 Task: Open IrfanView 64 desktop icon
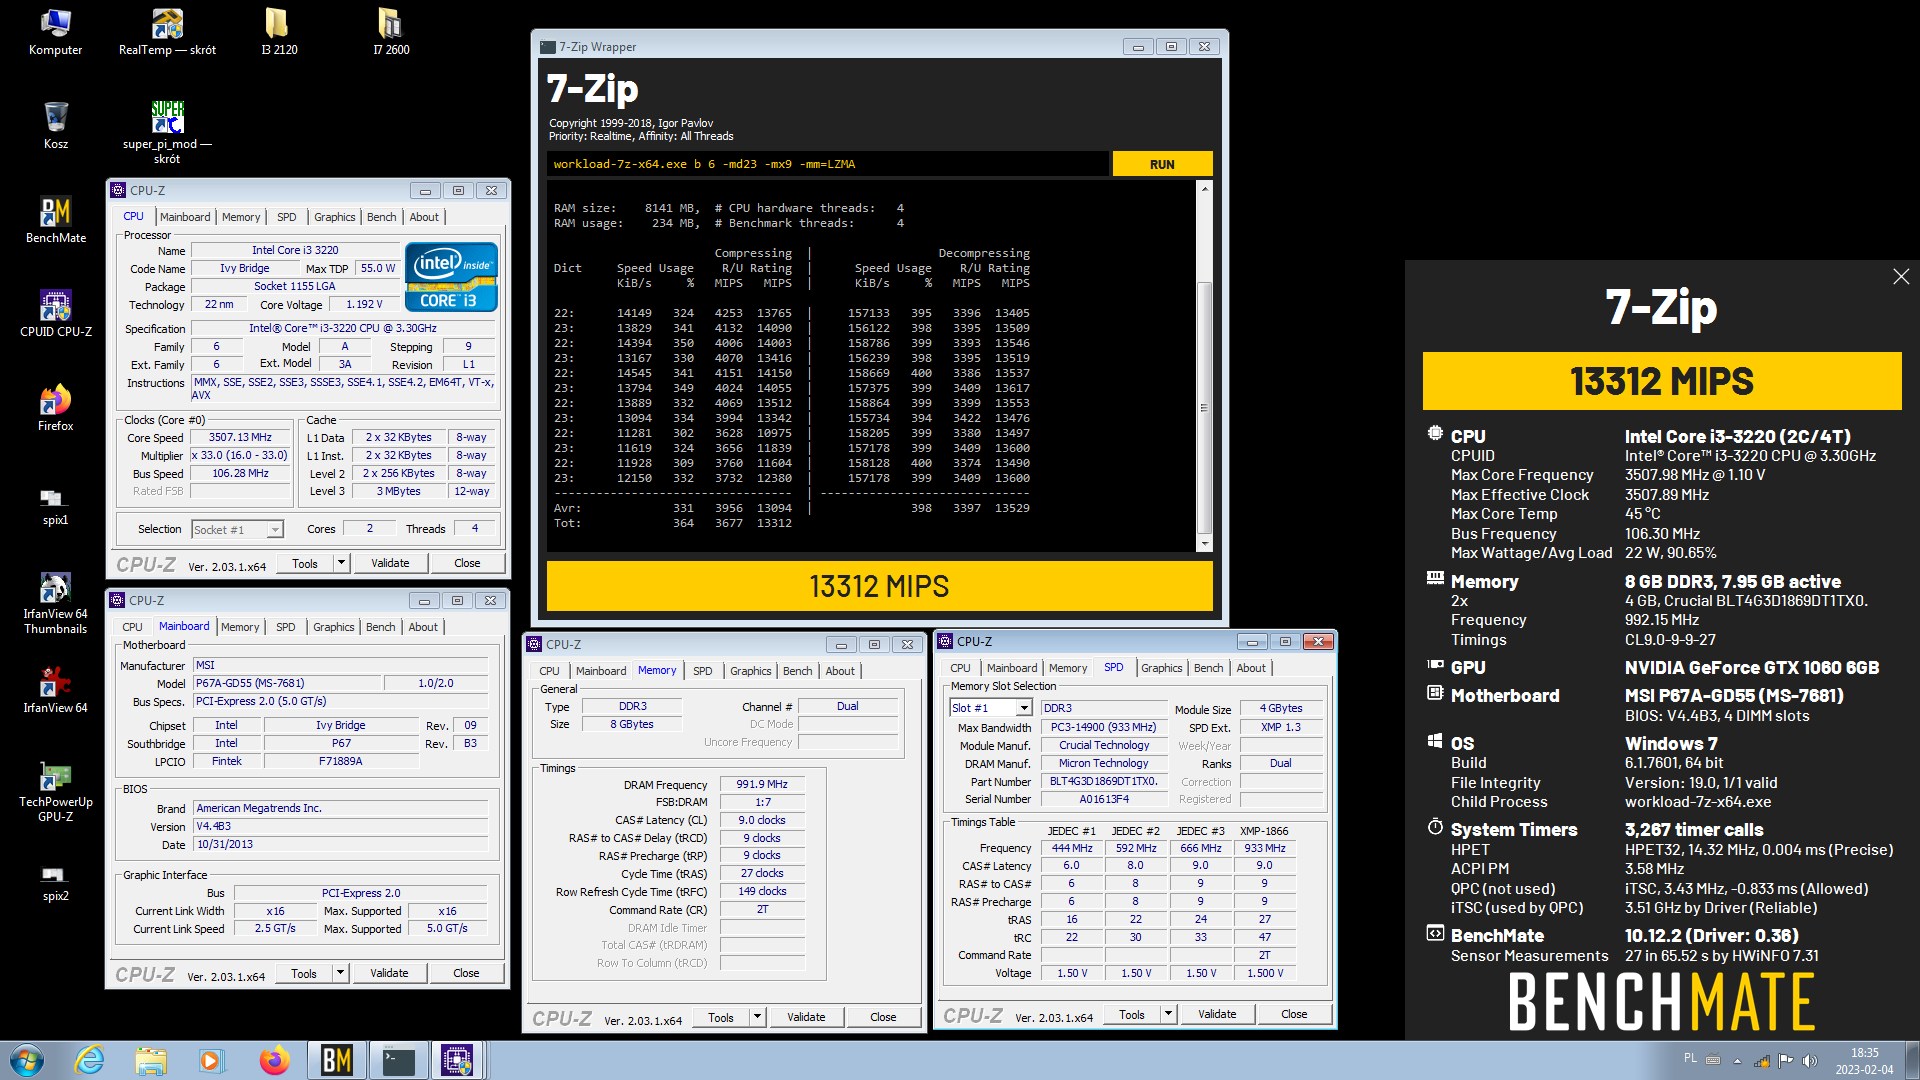tap(56, 690)
